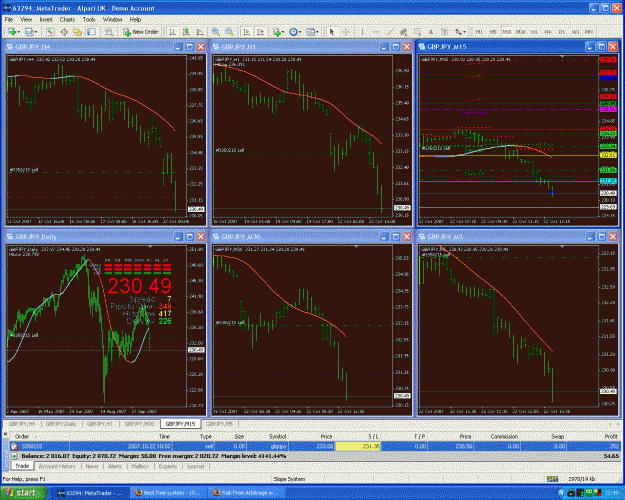This screenshot has width=625, height=500.
Task: Open the Navigator star-folder icon
Action: pyautogui.click(x=77, y=32)
